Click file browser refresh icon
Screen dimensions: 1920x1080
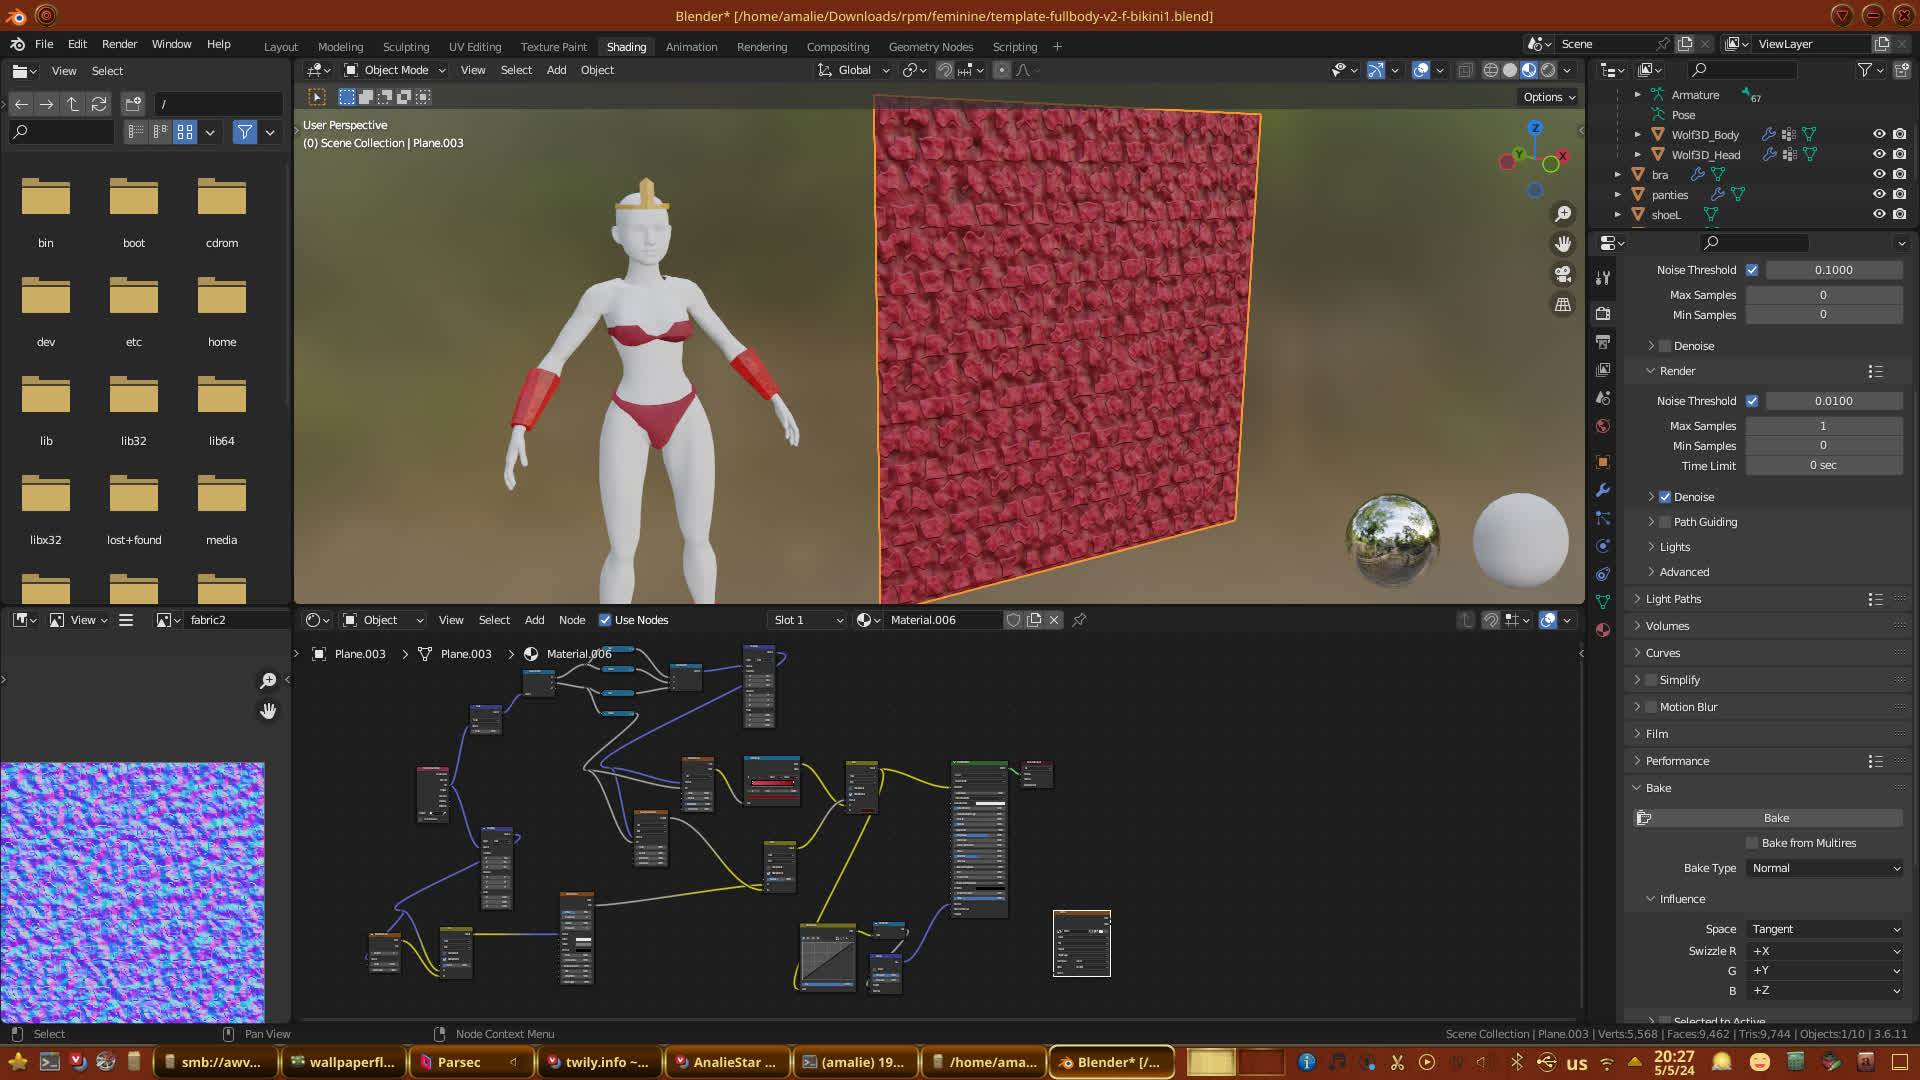[x=98, y=104]
